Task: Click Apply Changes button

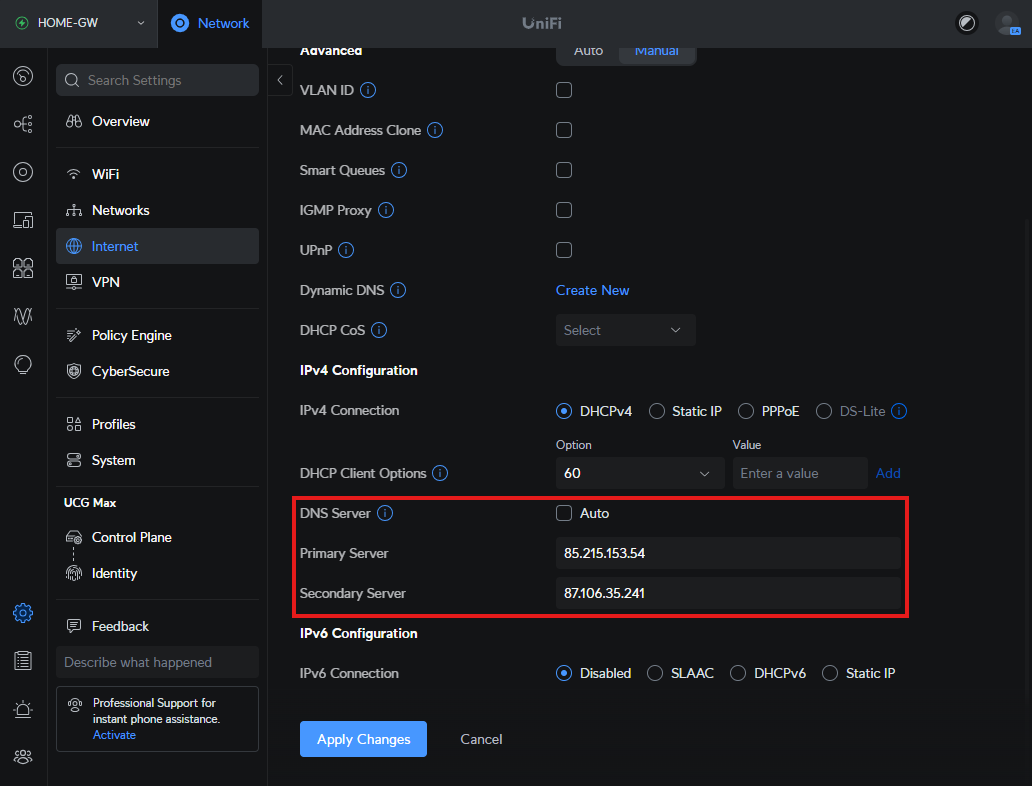Action: [x=363, y=739]
